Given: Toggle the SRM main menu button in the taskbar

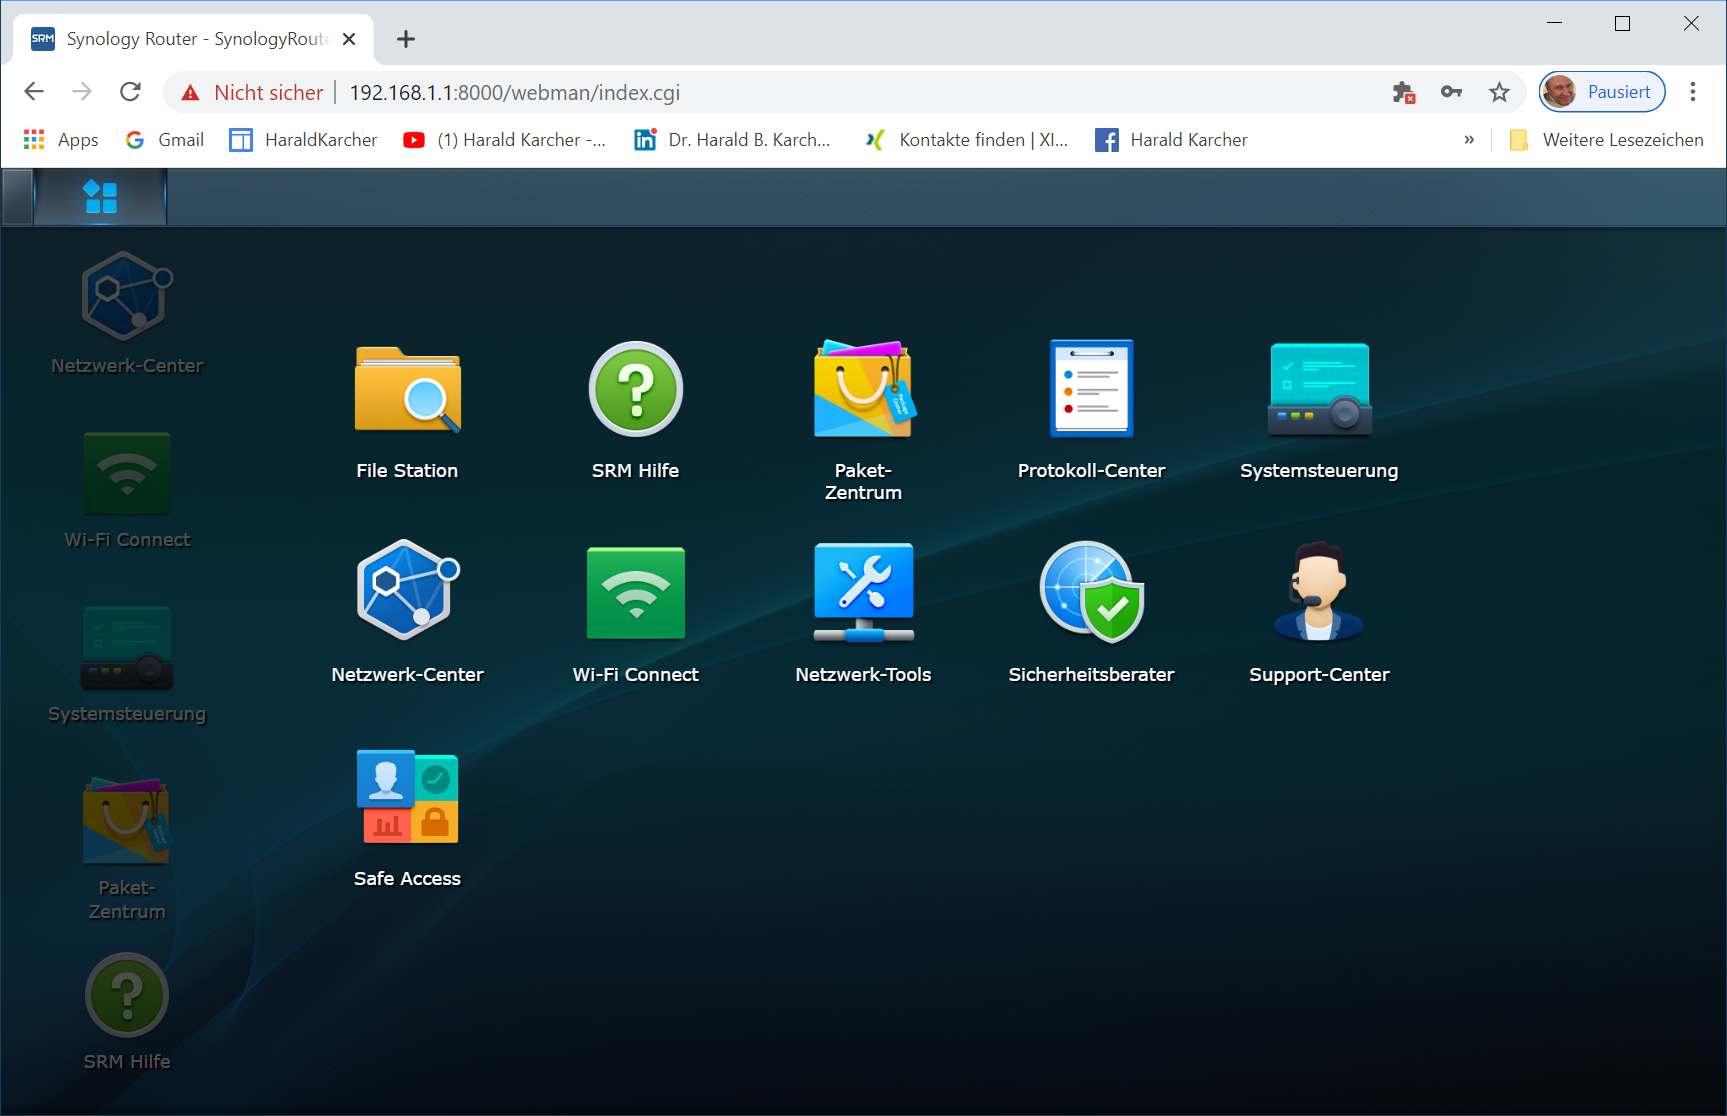Looking at the screenshot, I should coord(100,197).
